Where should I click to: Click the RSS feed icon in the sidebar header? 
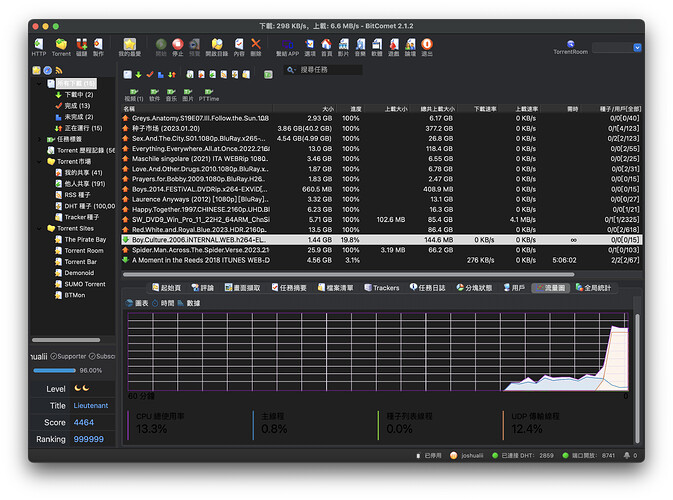pyautogui.click(x=59, y=70)
